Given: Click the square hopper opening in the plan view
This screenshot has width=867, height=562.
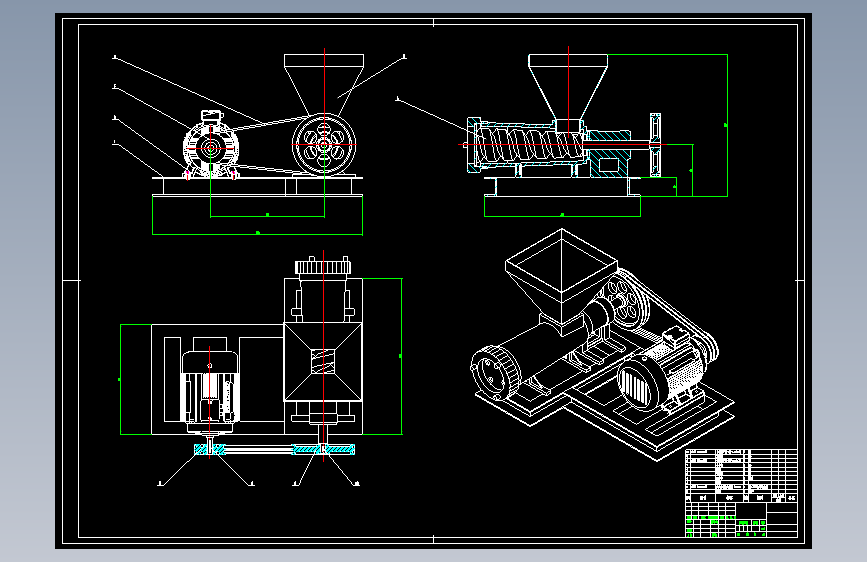Looking at the screenshot, I should [323, 362].
